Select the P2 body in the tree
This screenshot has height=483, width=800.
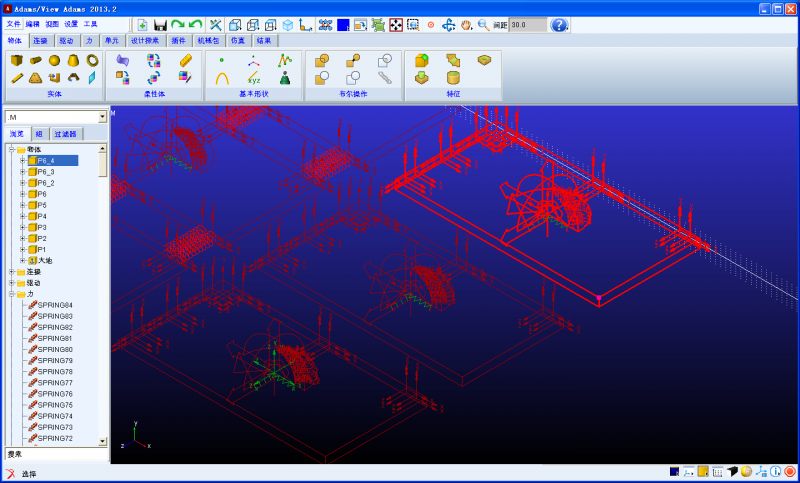pyautogui.click(x=42, y=238)
